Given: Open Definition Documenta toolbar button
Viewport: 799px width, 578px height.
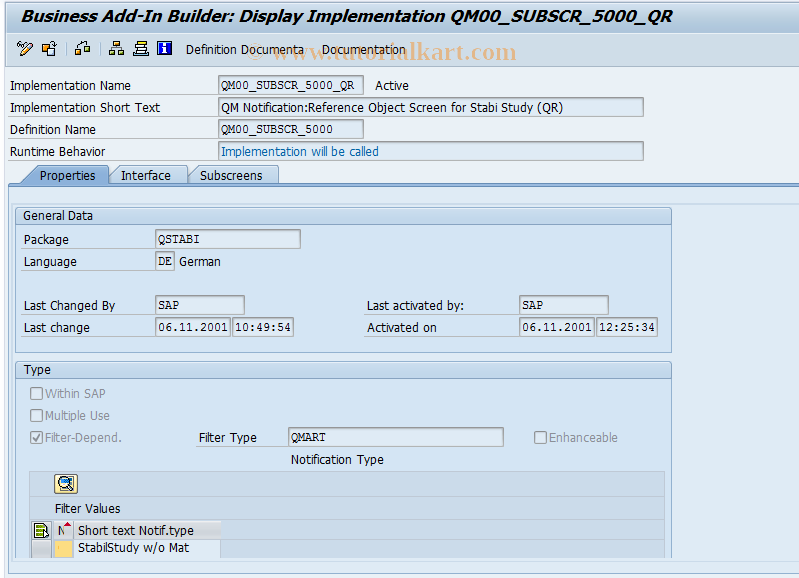Looking at the screenshot, I should 245,49.
